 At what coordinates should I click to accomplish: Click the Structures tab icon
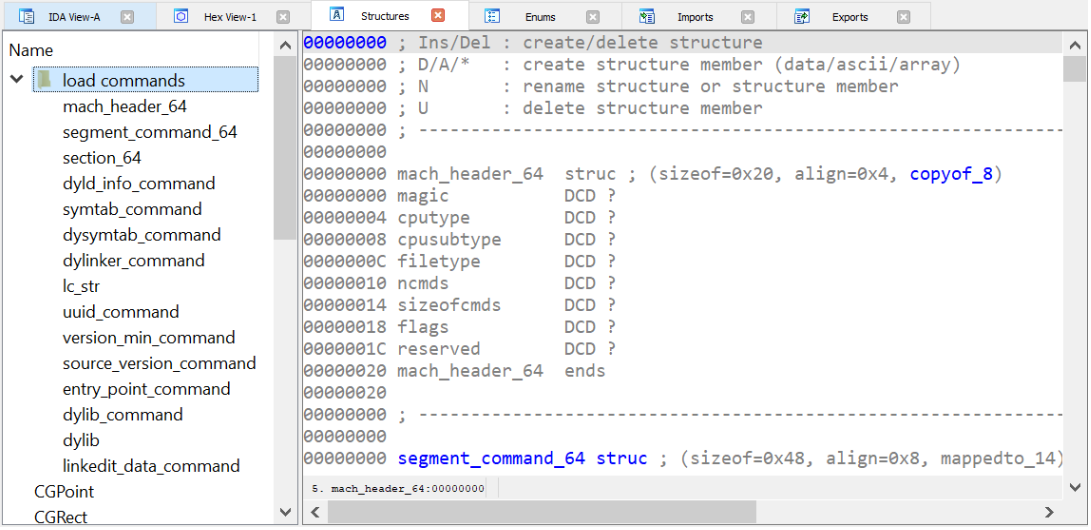[337, 15]
